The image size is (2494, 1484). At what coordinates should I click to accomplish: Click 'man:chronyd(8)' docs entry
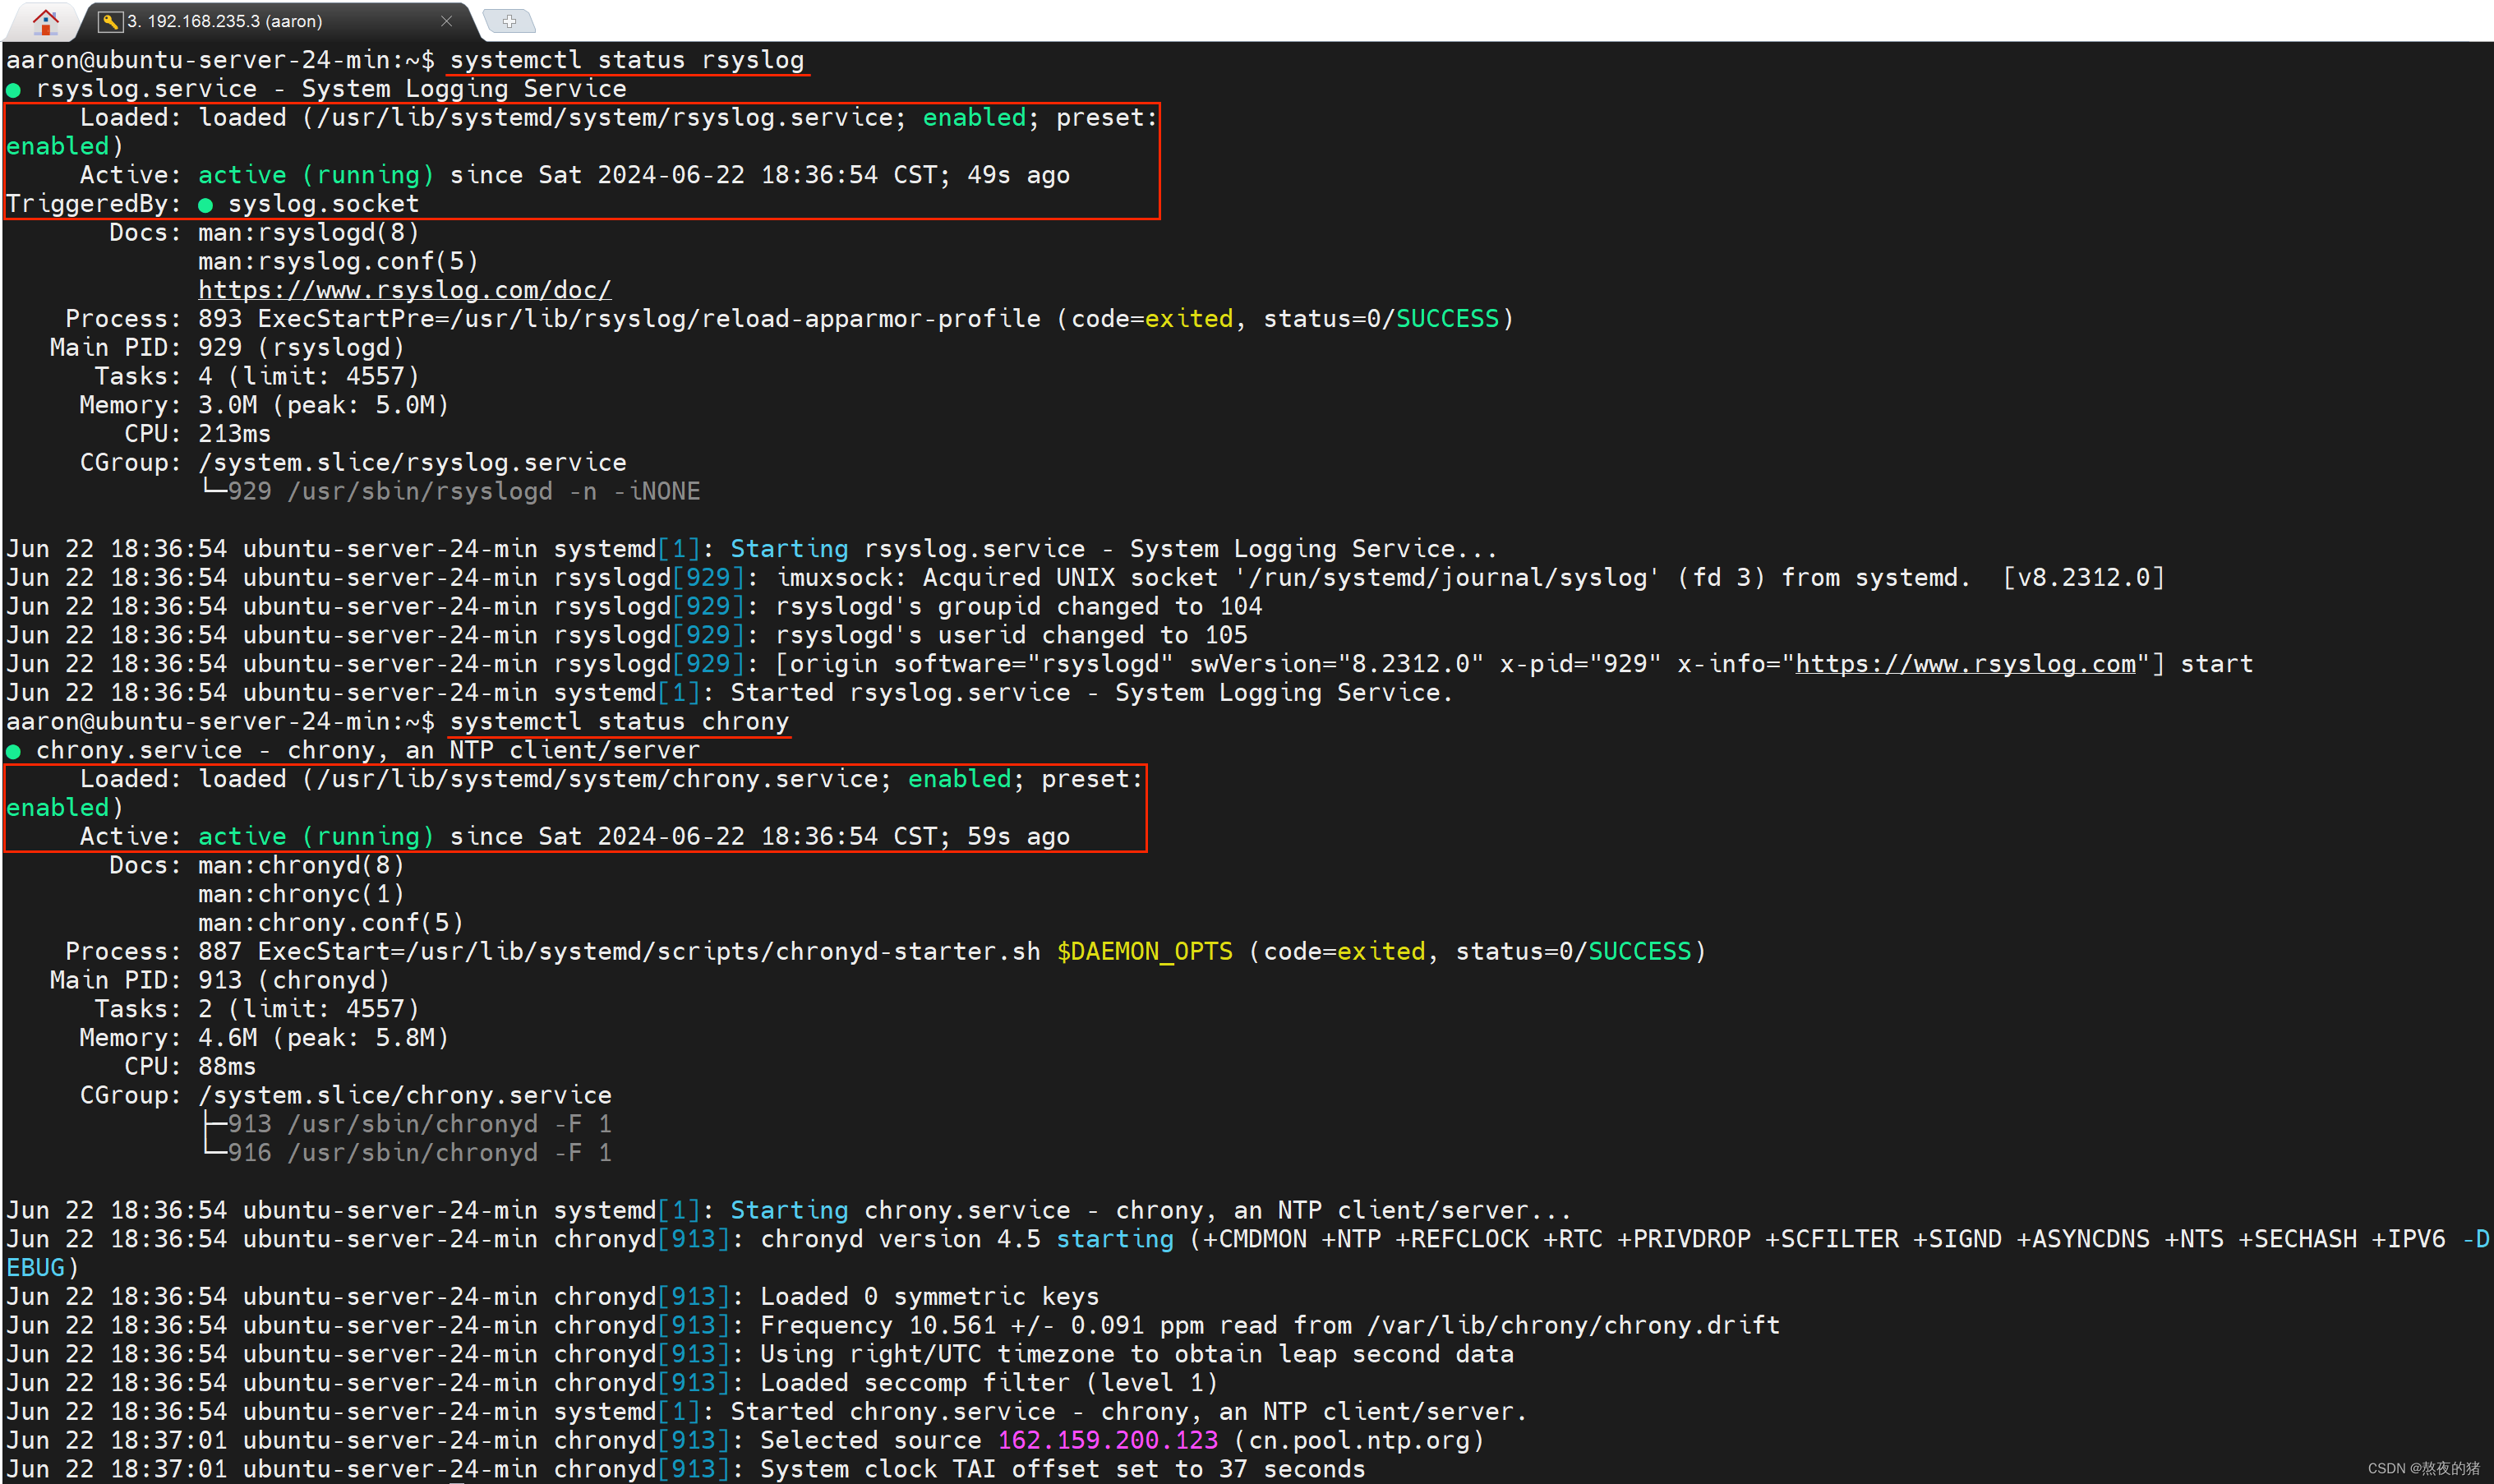pos(301,865)
